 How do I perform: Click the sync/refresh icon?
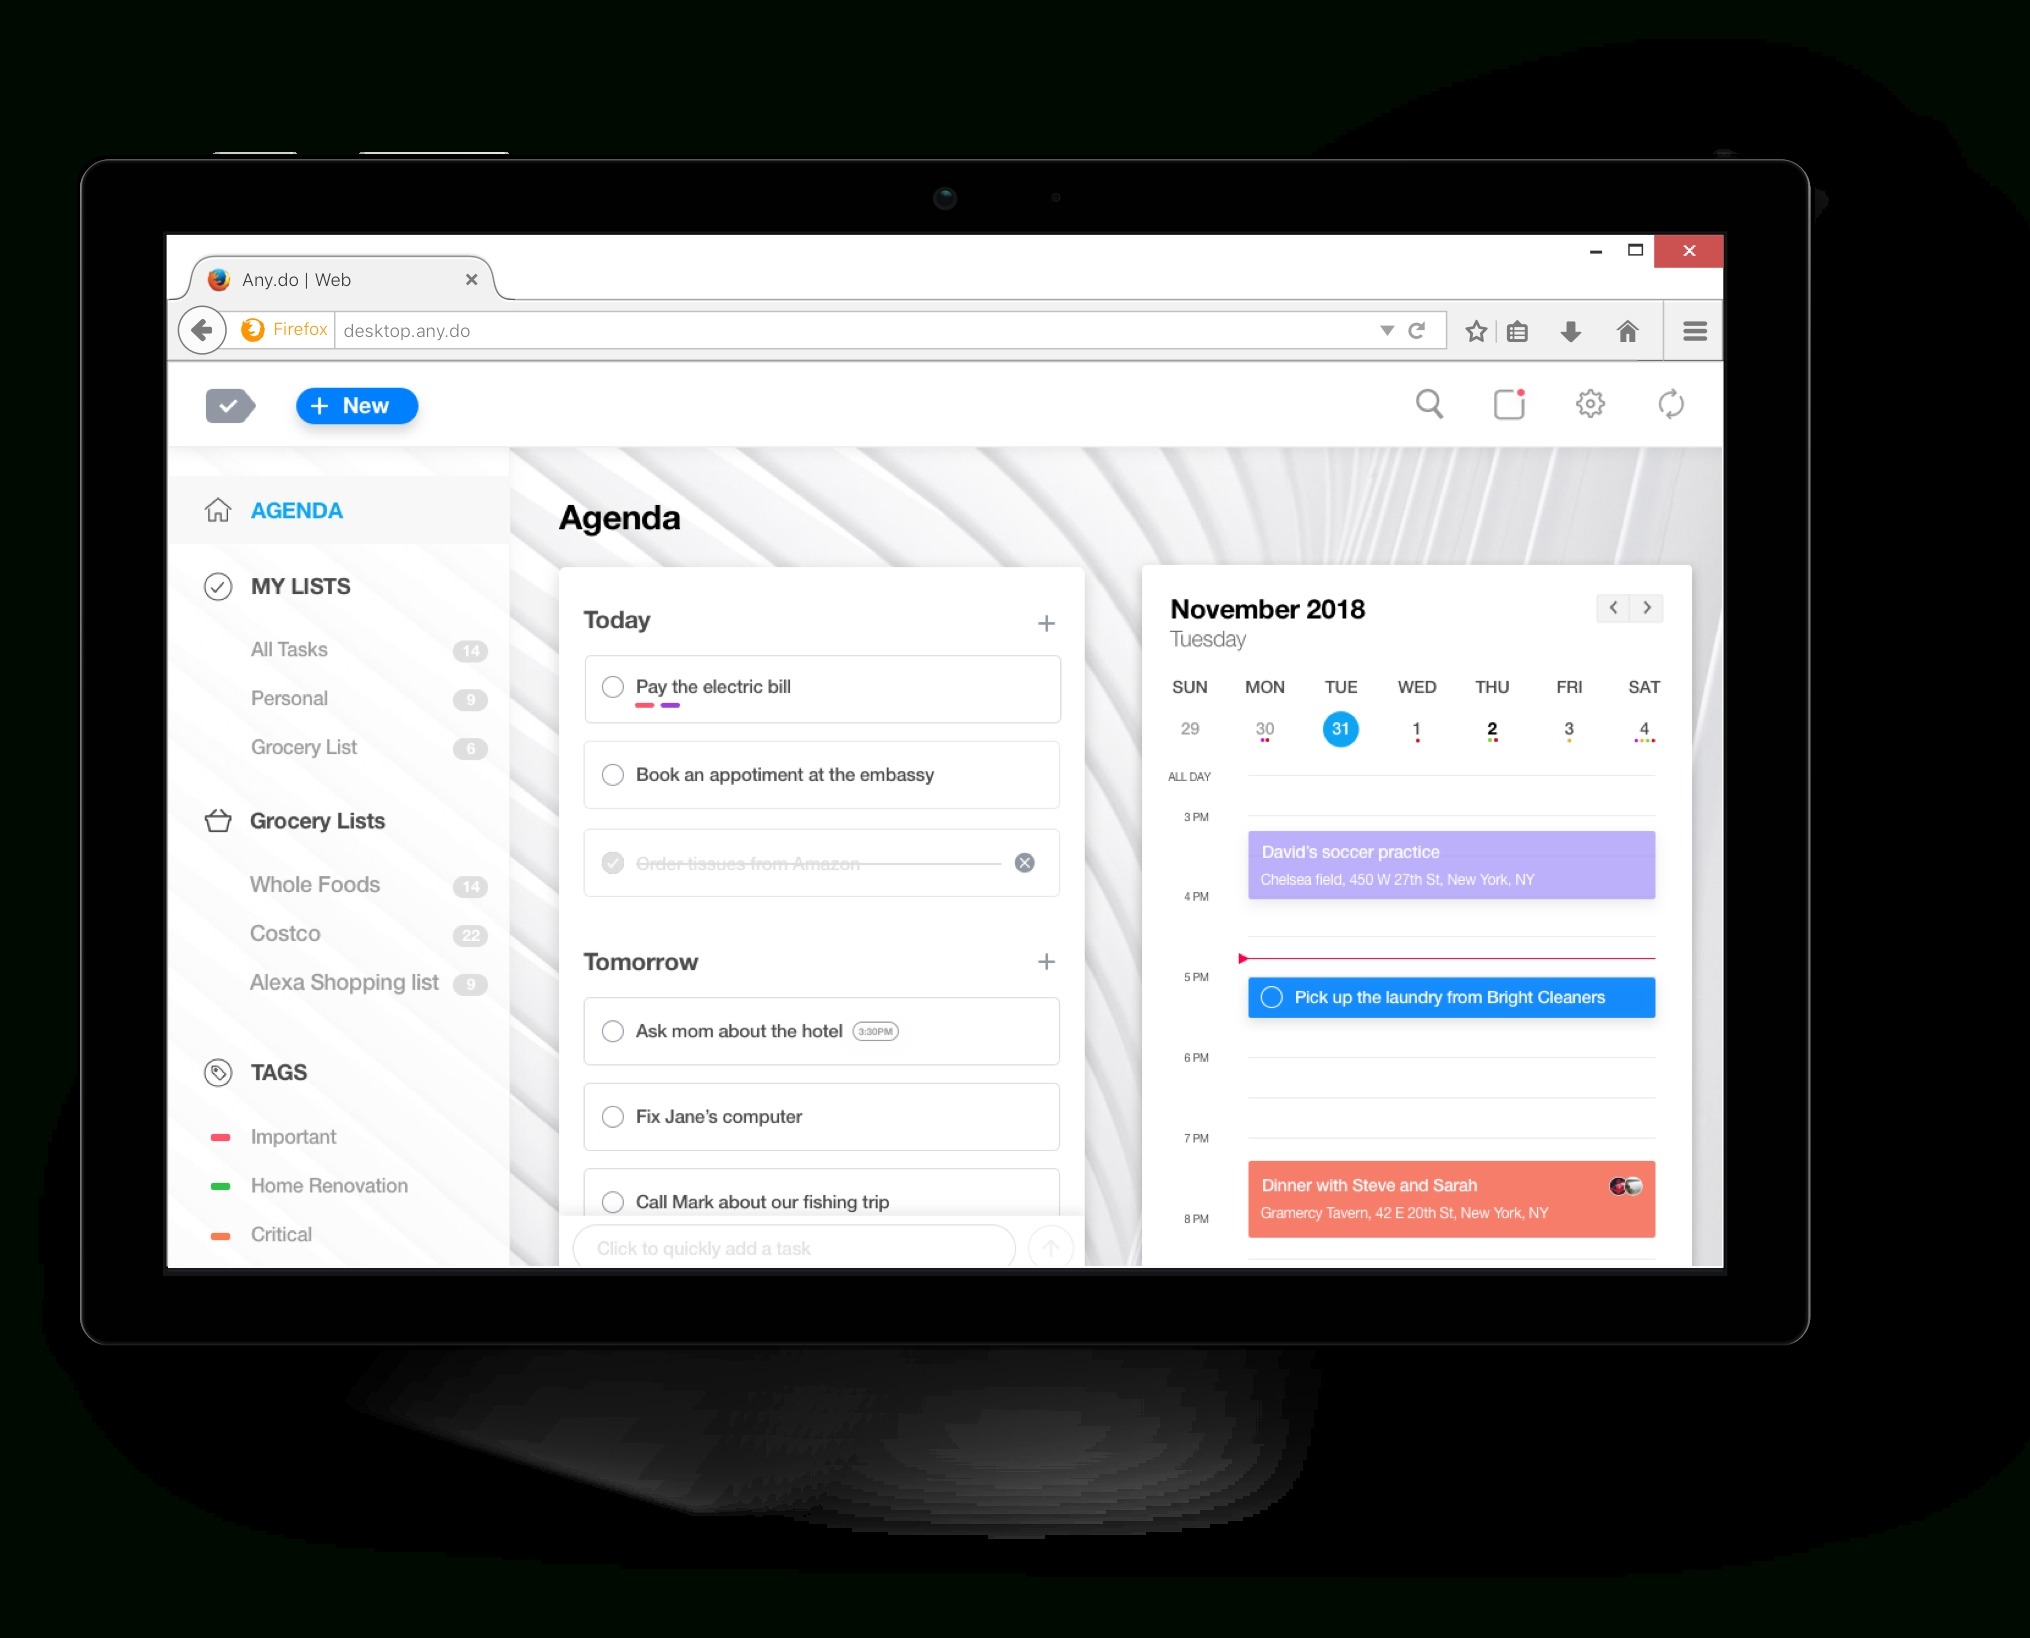point(1671,403)
